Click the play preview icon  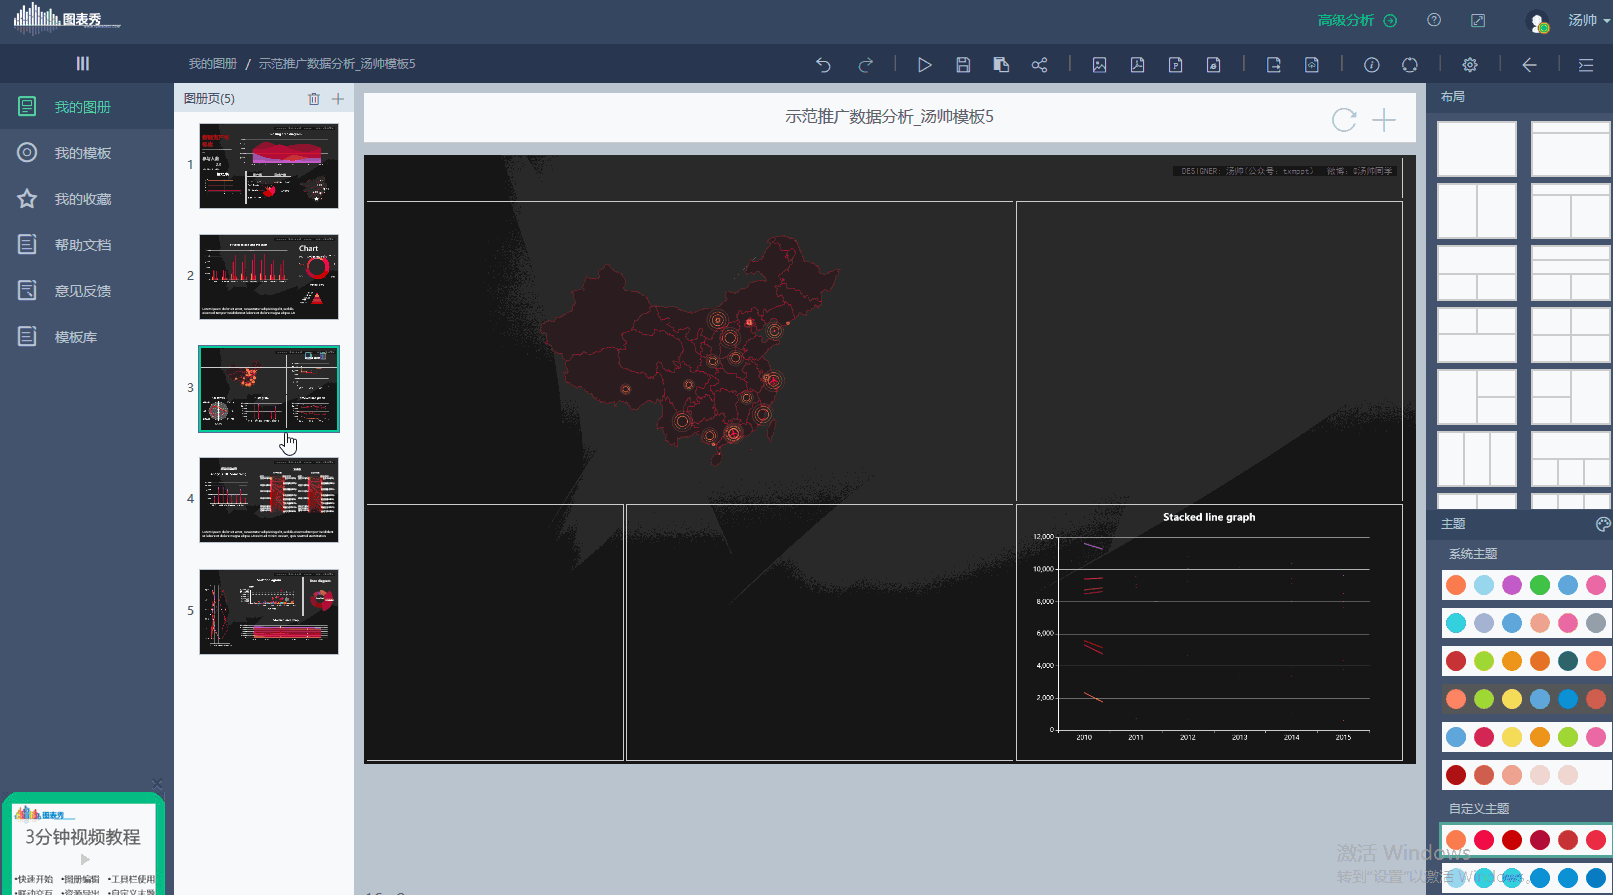coord(924,65)
